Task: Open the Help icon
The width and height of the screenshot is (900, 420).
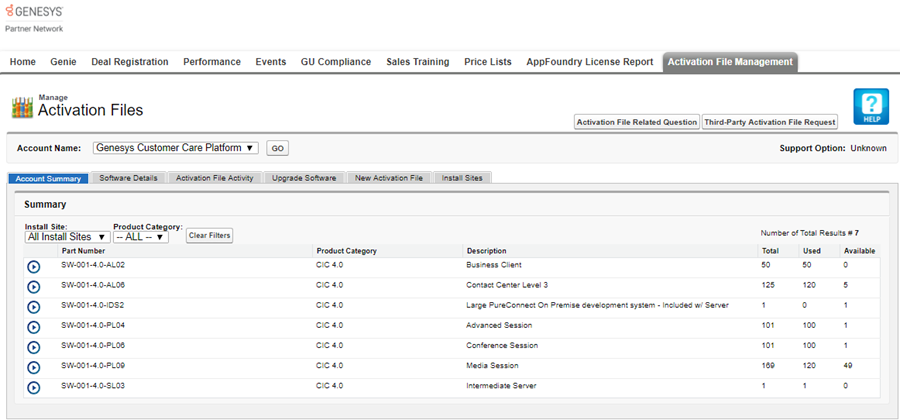Action: point(870,107)
